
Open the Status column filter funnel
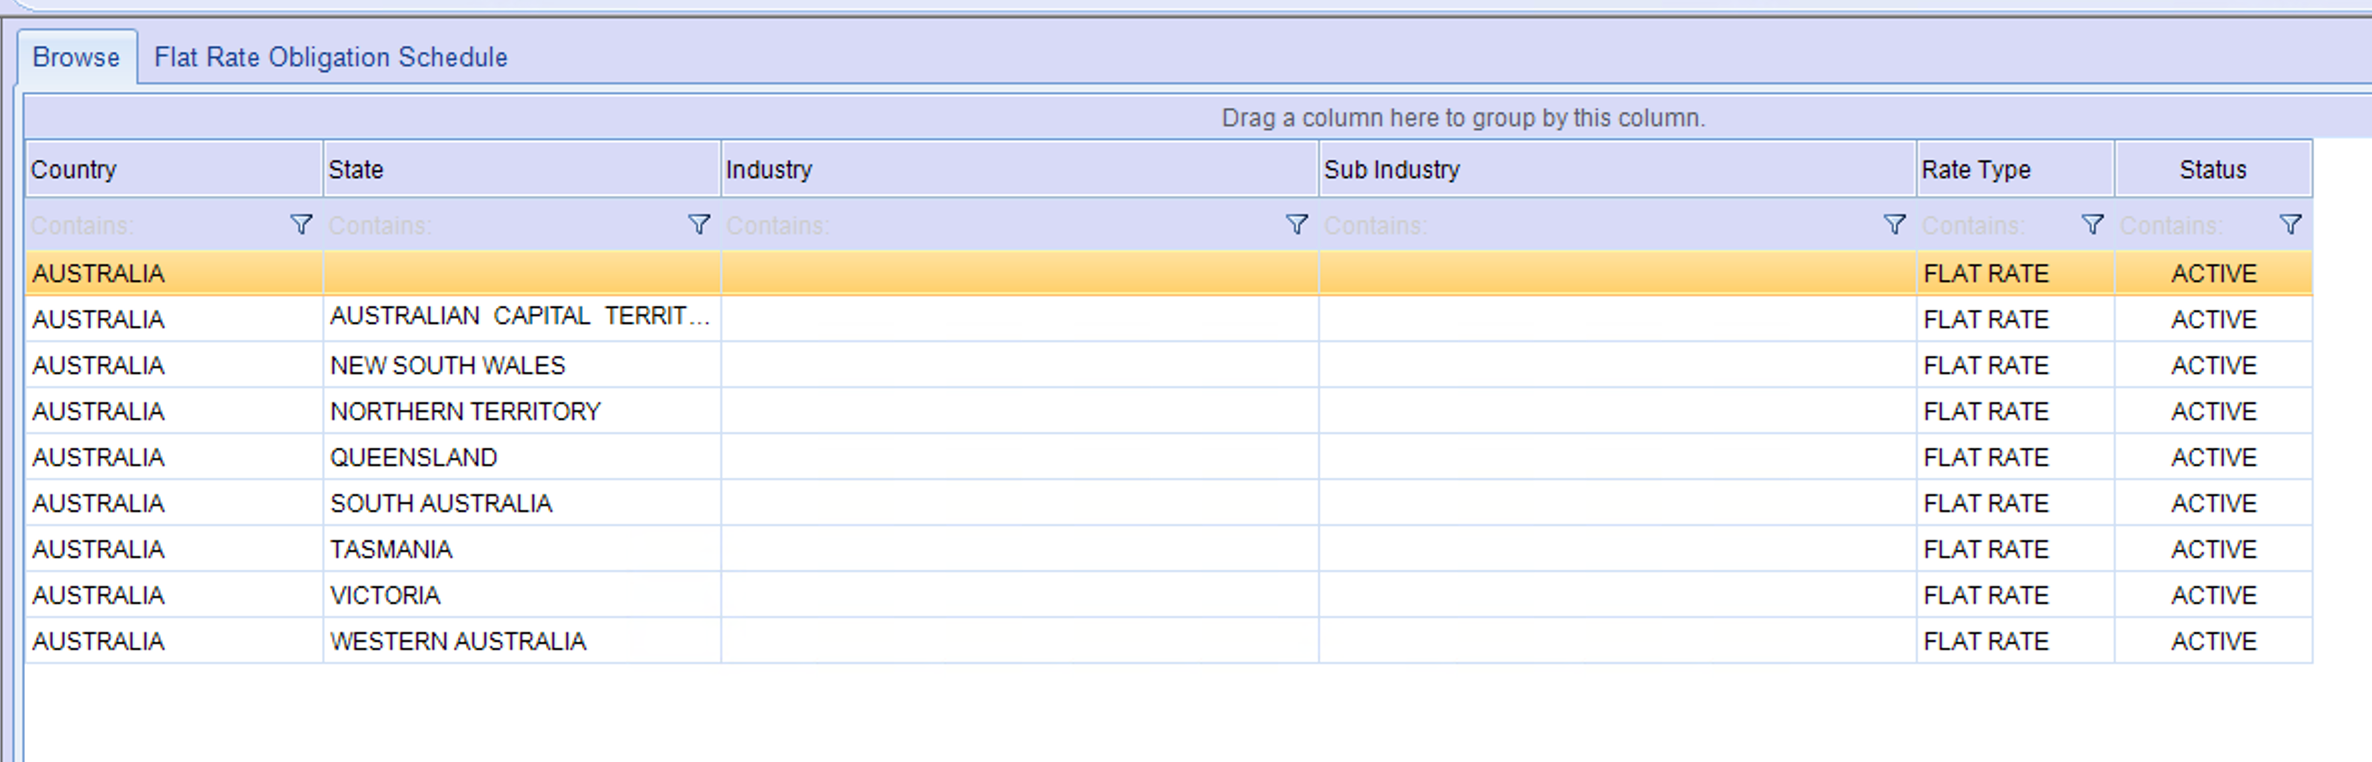(2290, 225)
